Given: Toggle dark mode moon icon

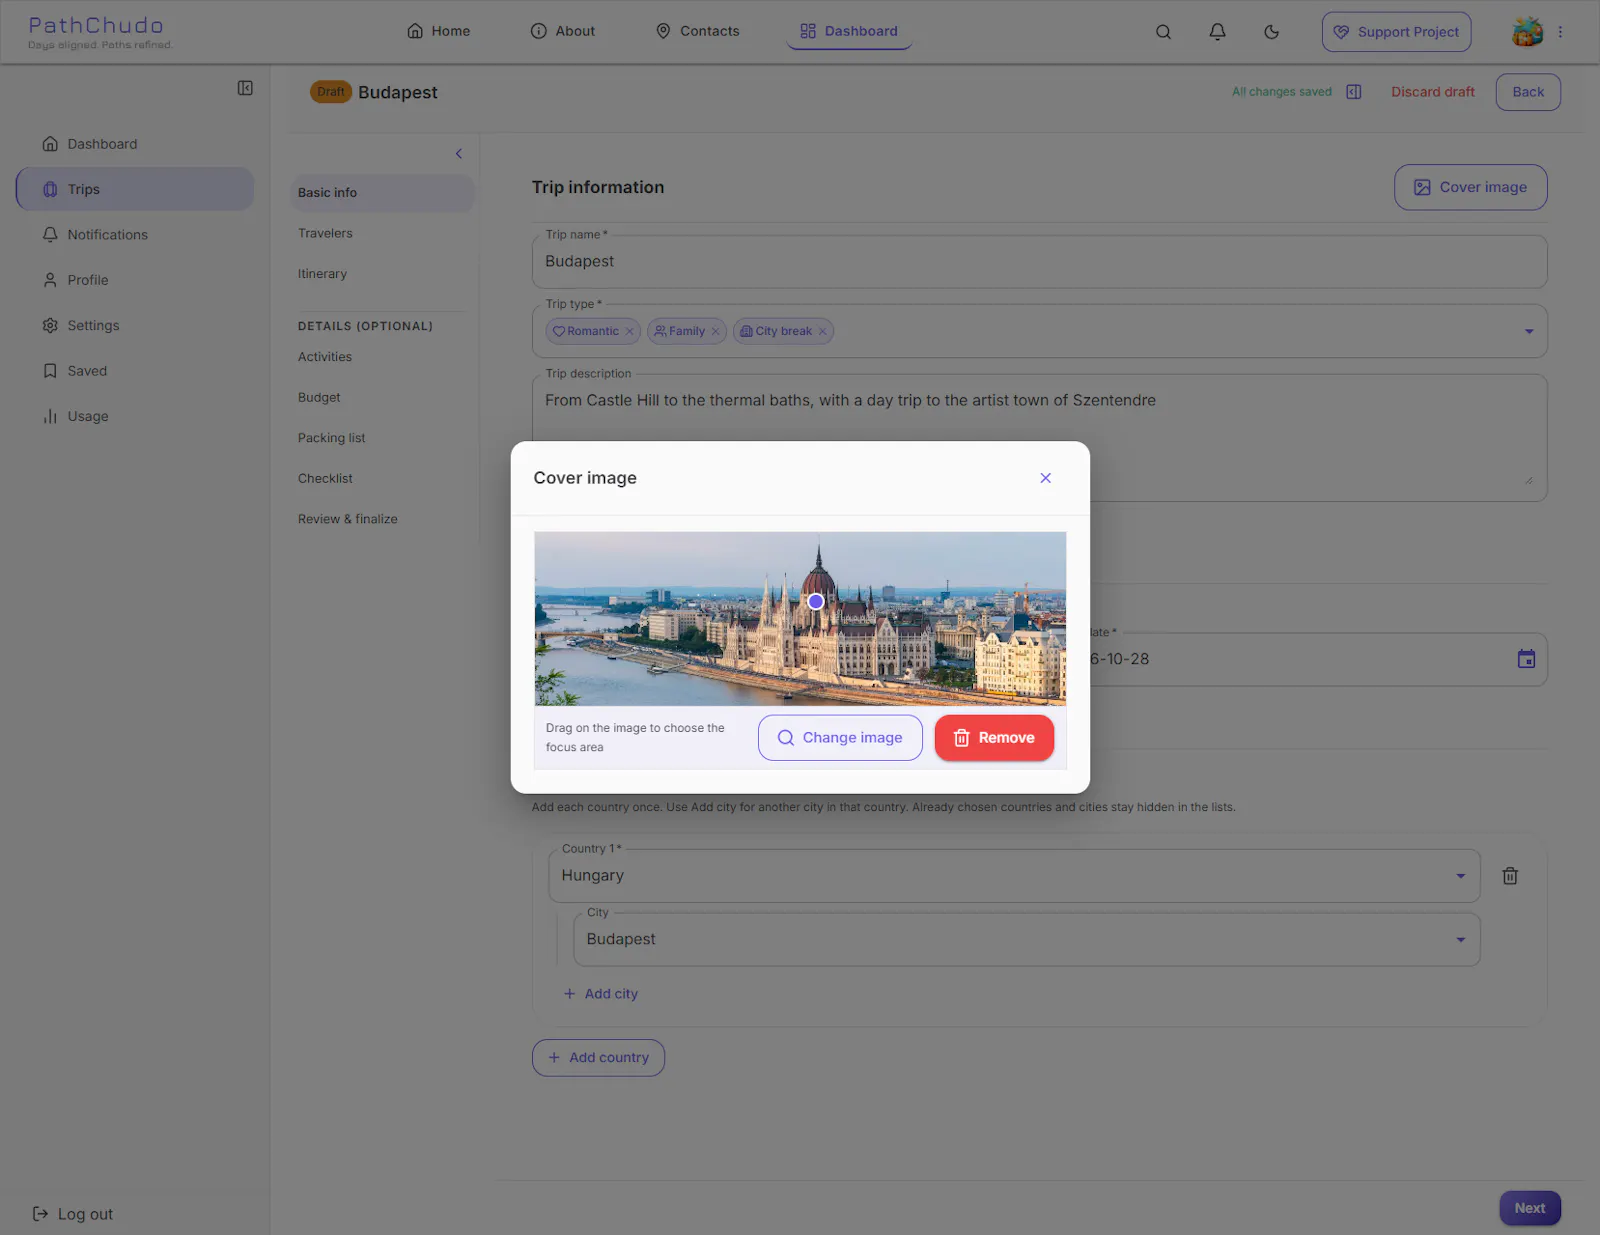Looking at the screenshot, I should coord(1271,32).
